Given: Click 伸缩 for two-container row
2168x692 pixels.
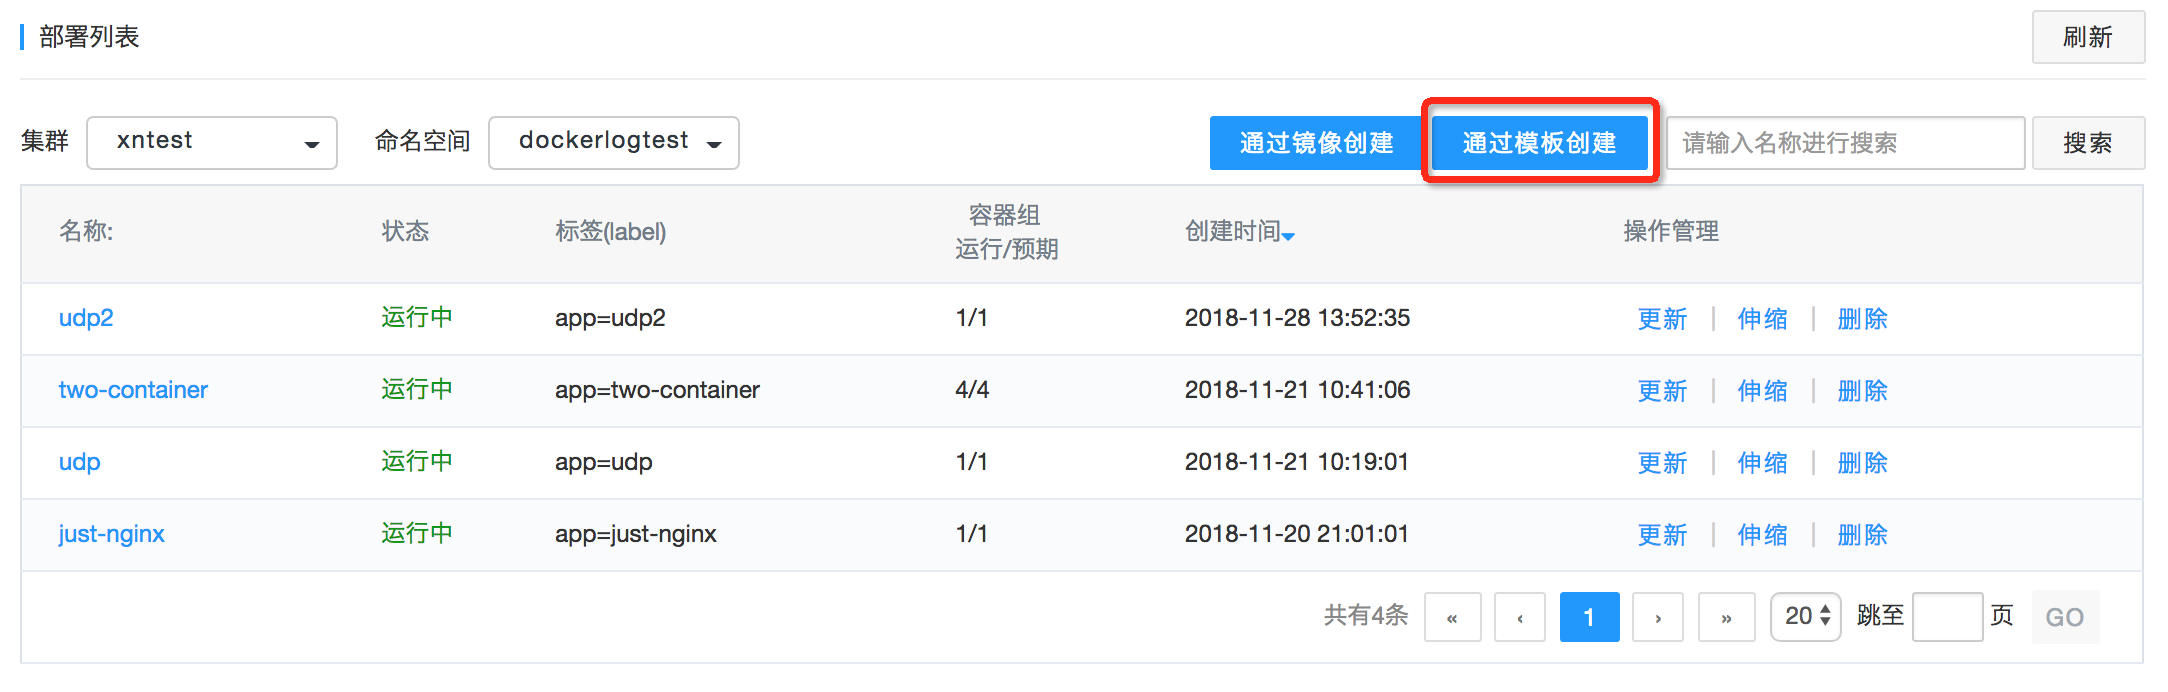Looking at the screenshot, I should tap(1762, 391).
